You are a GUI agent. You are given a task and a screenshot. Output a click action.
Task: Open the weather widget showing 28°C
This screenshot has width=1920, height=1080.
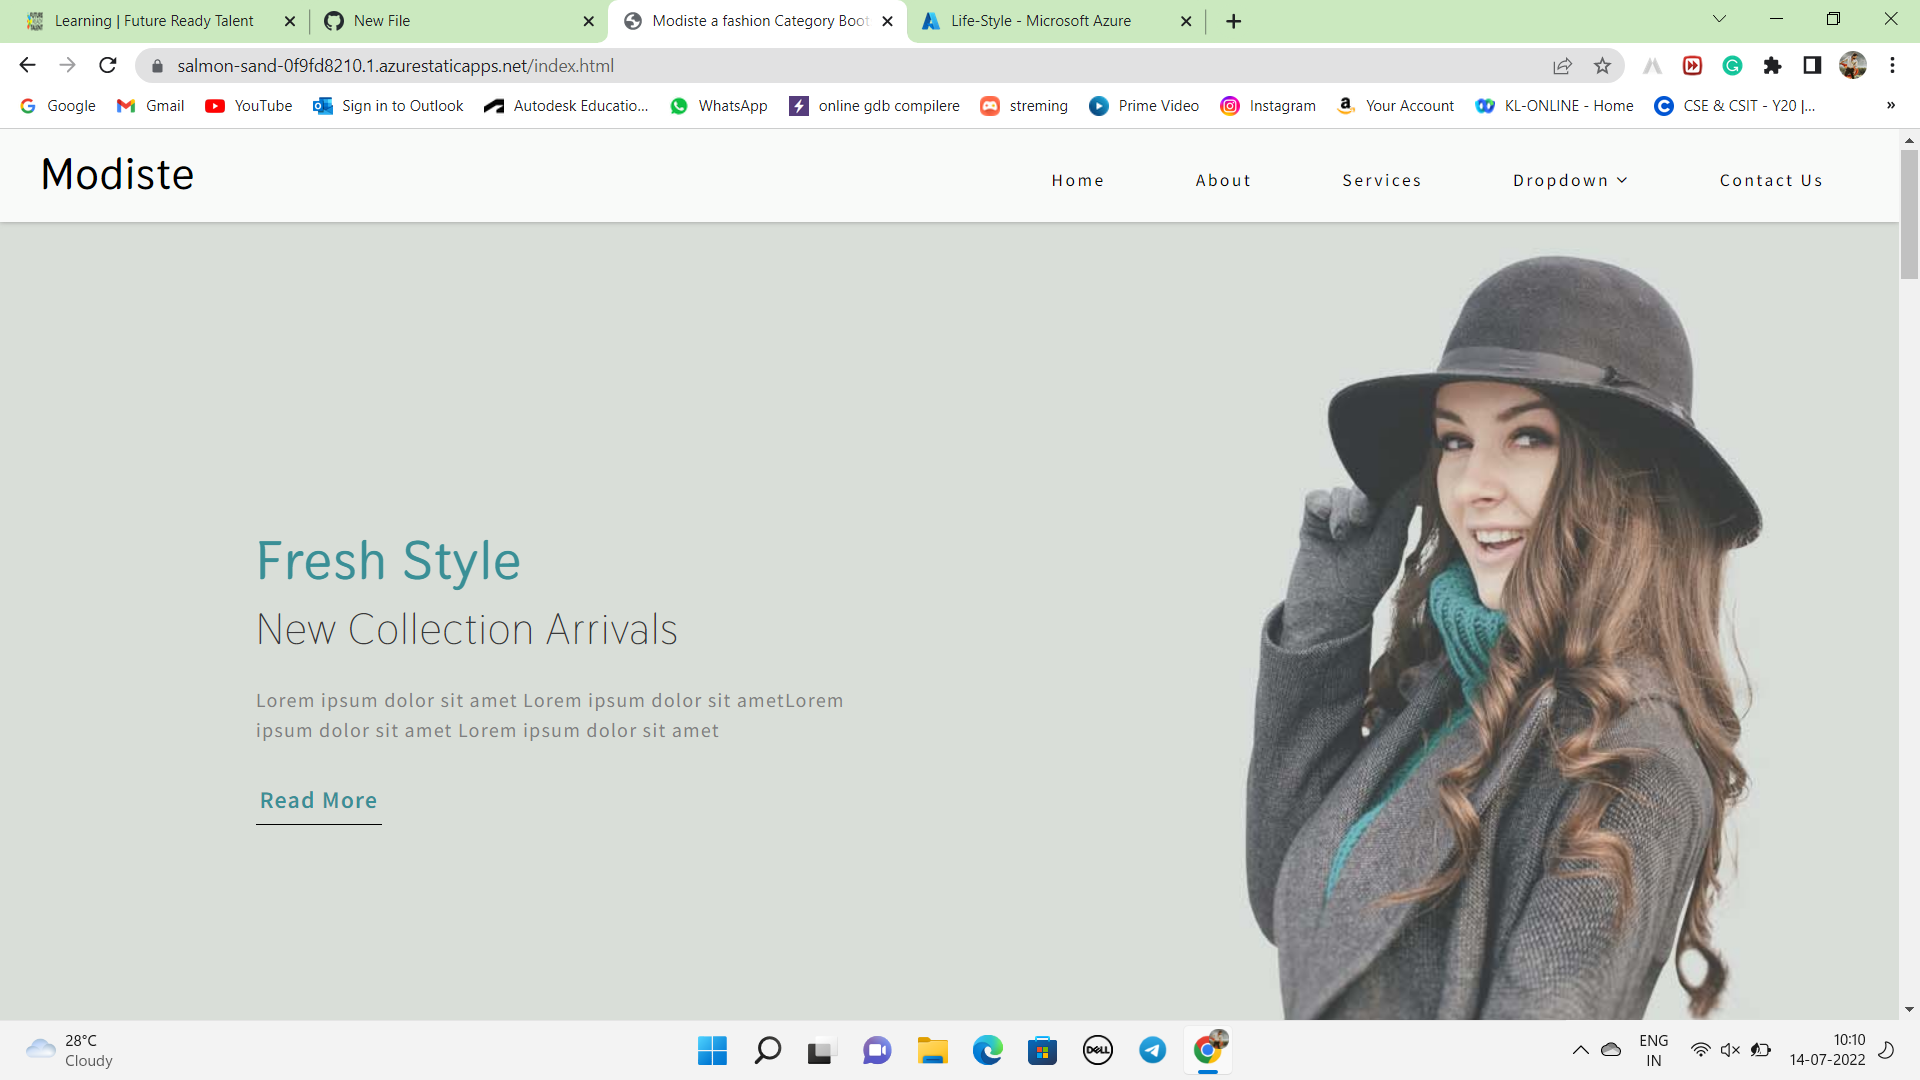70,1050
